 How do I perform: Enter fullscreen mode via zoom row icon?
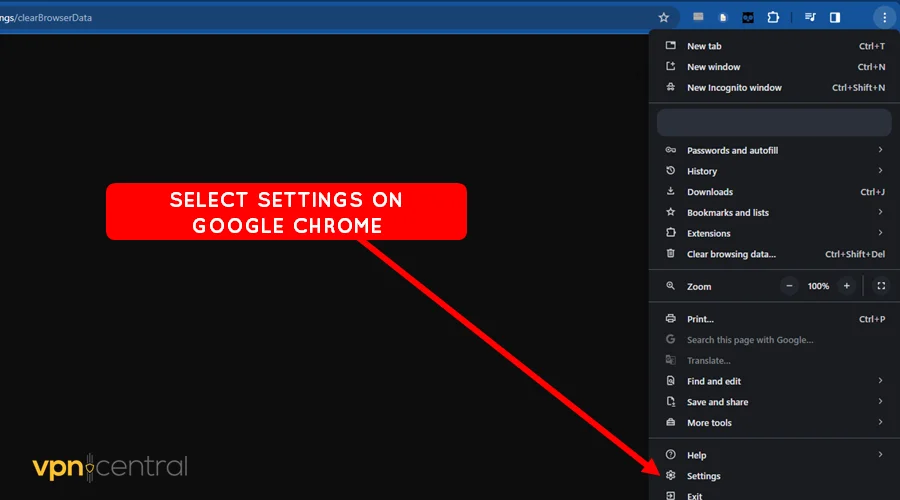[x=881, y=286]
